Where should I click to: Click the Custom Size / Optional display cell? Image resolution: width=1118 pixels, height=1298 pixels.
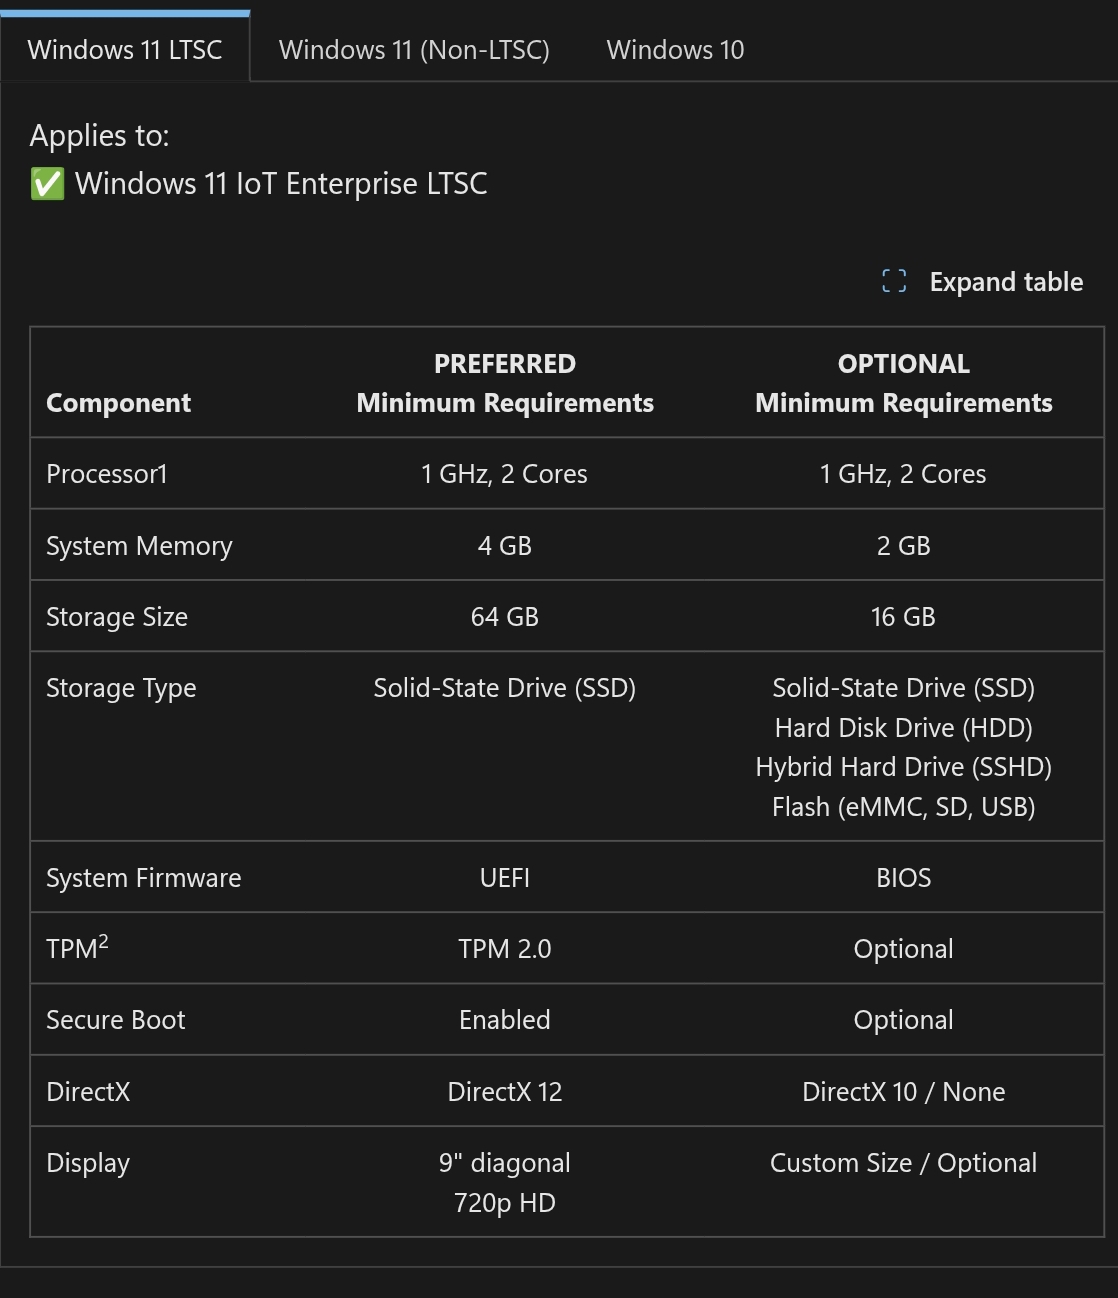coord(903,1163)
